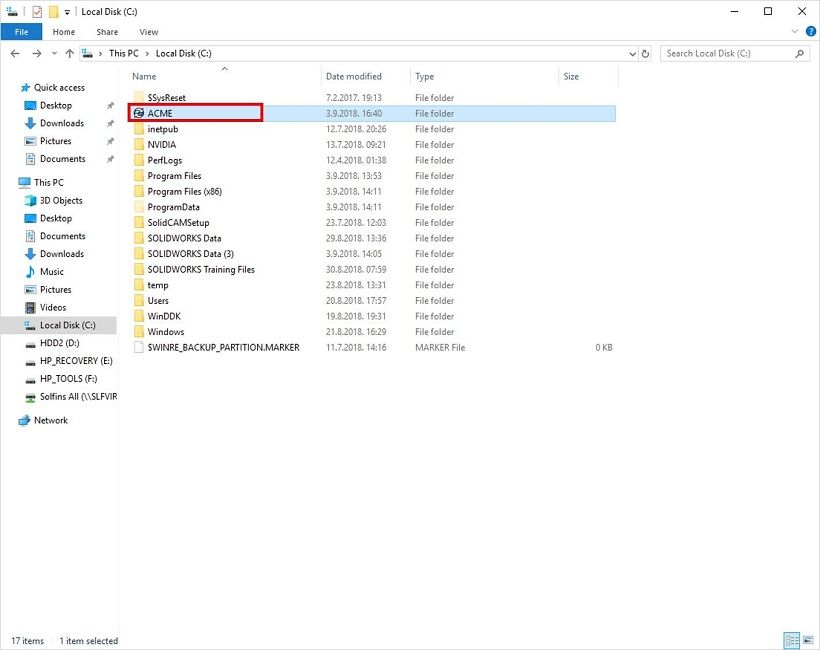
Task: Select HDD2 (D:) in navigation pane
Action: [x=58, y=343]
